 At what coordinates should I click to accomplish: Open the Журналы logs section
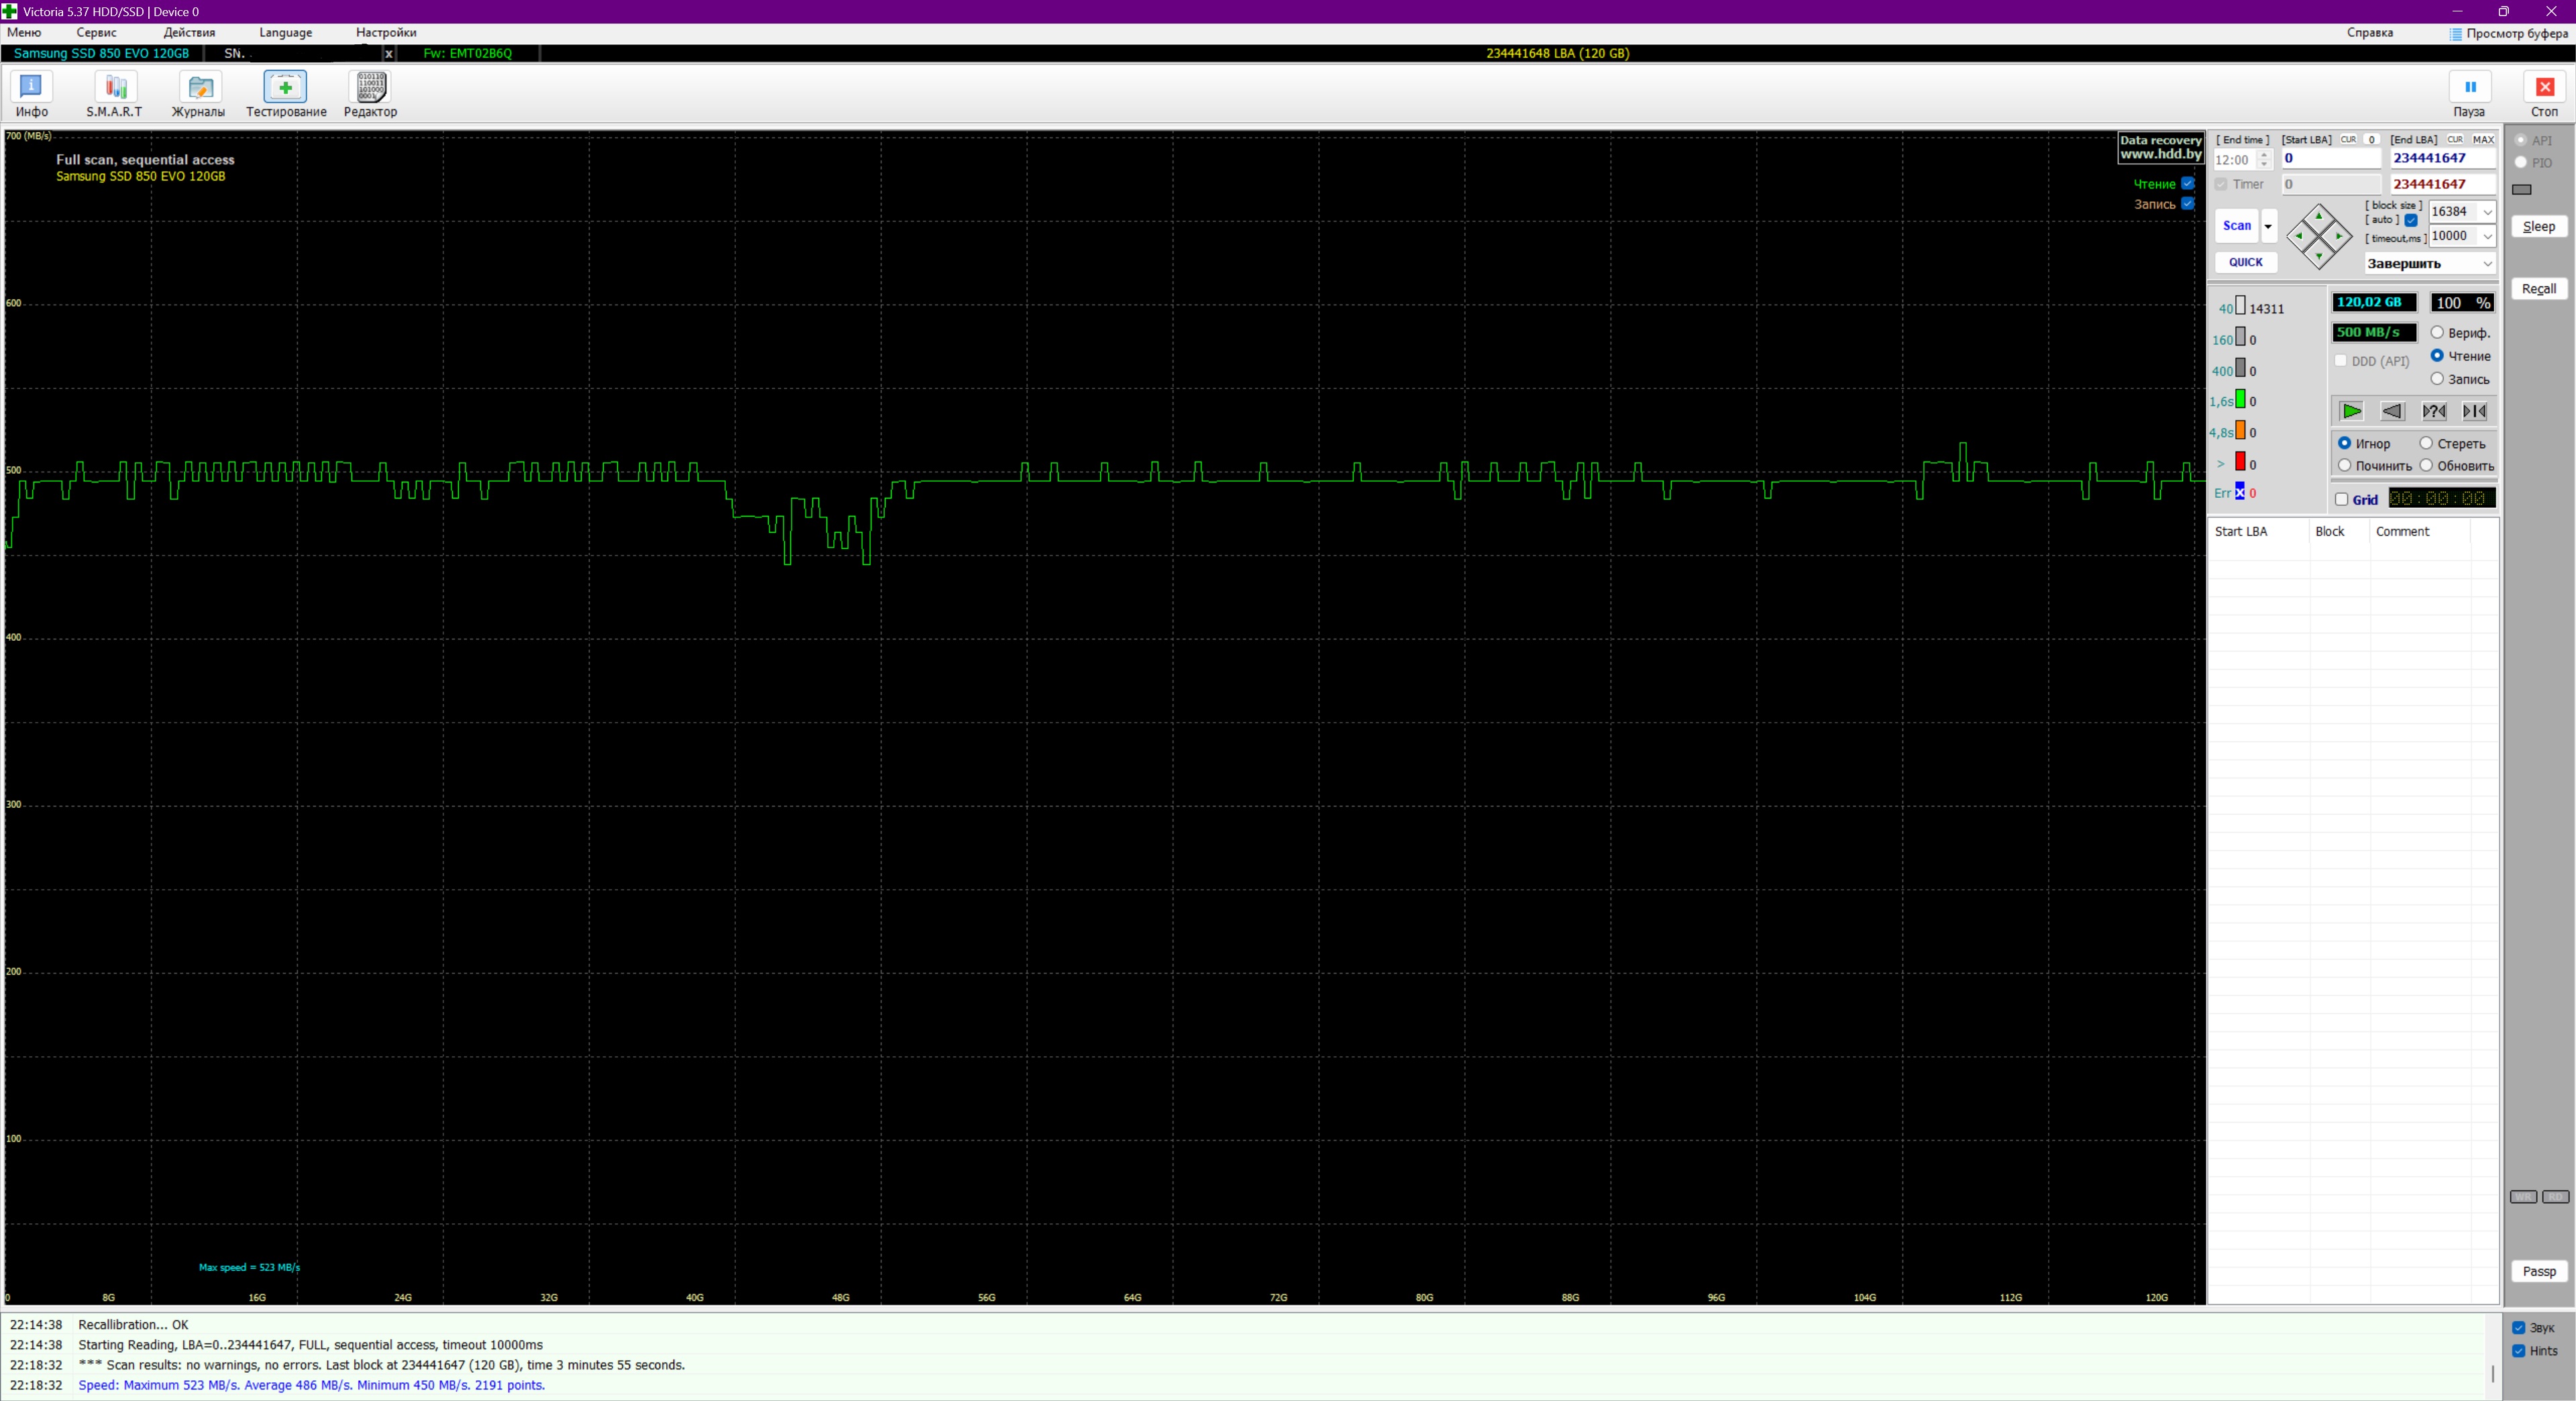point(198,94)
